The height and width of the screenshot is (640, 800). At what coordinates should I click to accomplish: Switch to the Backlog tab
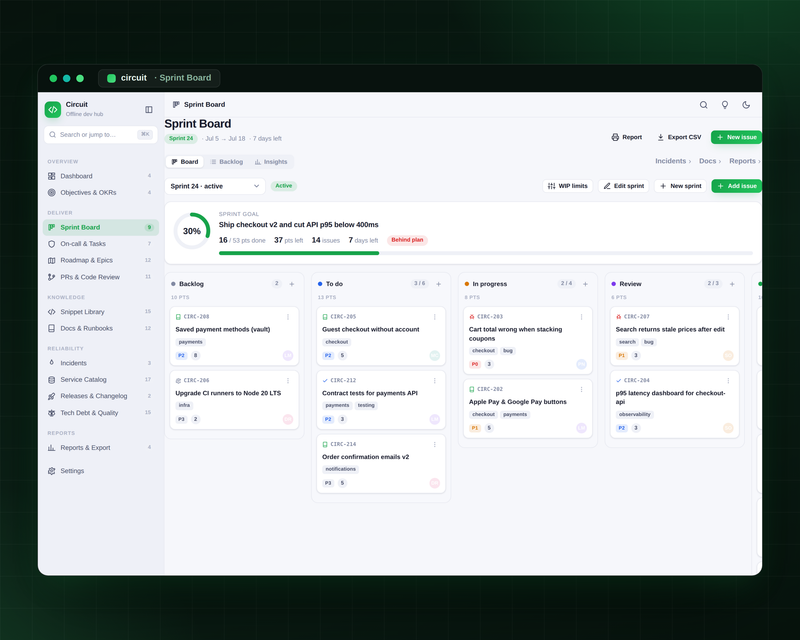[227, 162]
